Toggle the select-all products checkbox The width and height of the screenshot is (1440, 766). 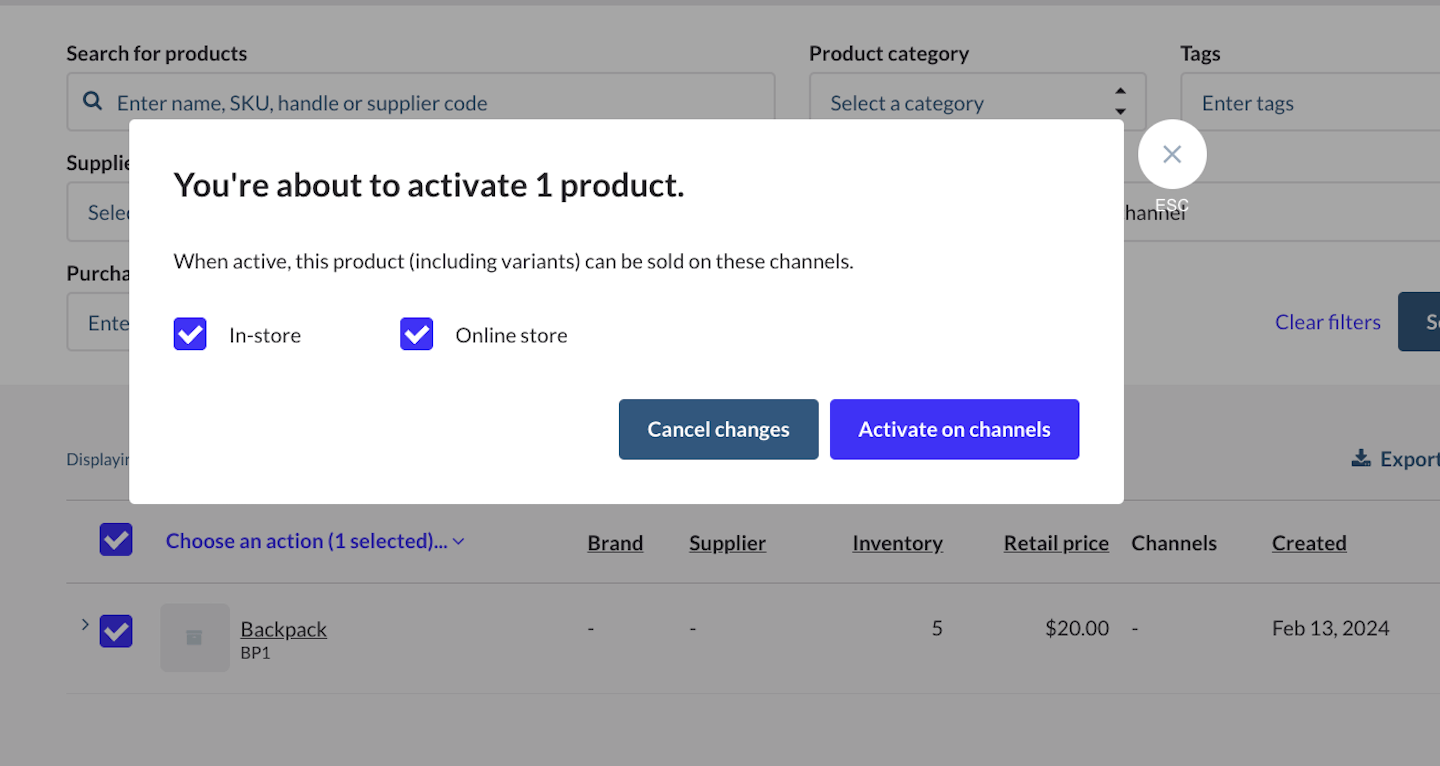point(116,540)
